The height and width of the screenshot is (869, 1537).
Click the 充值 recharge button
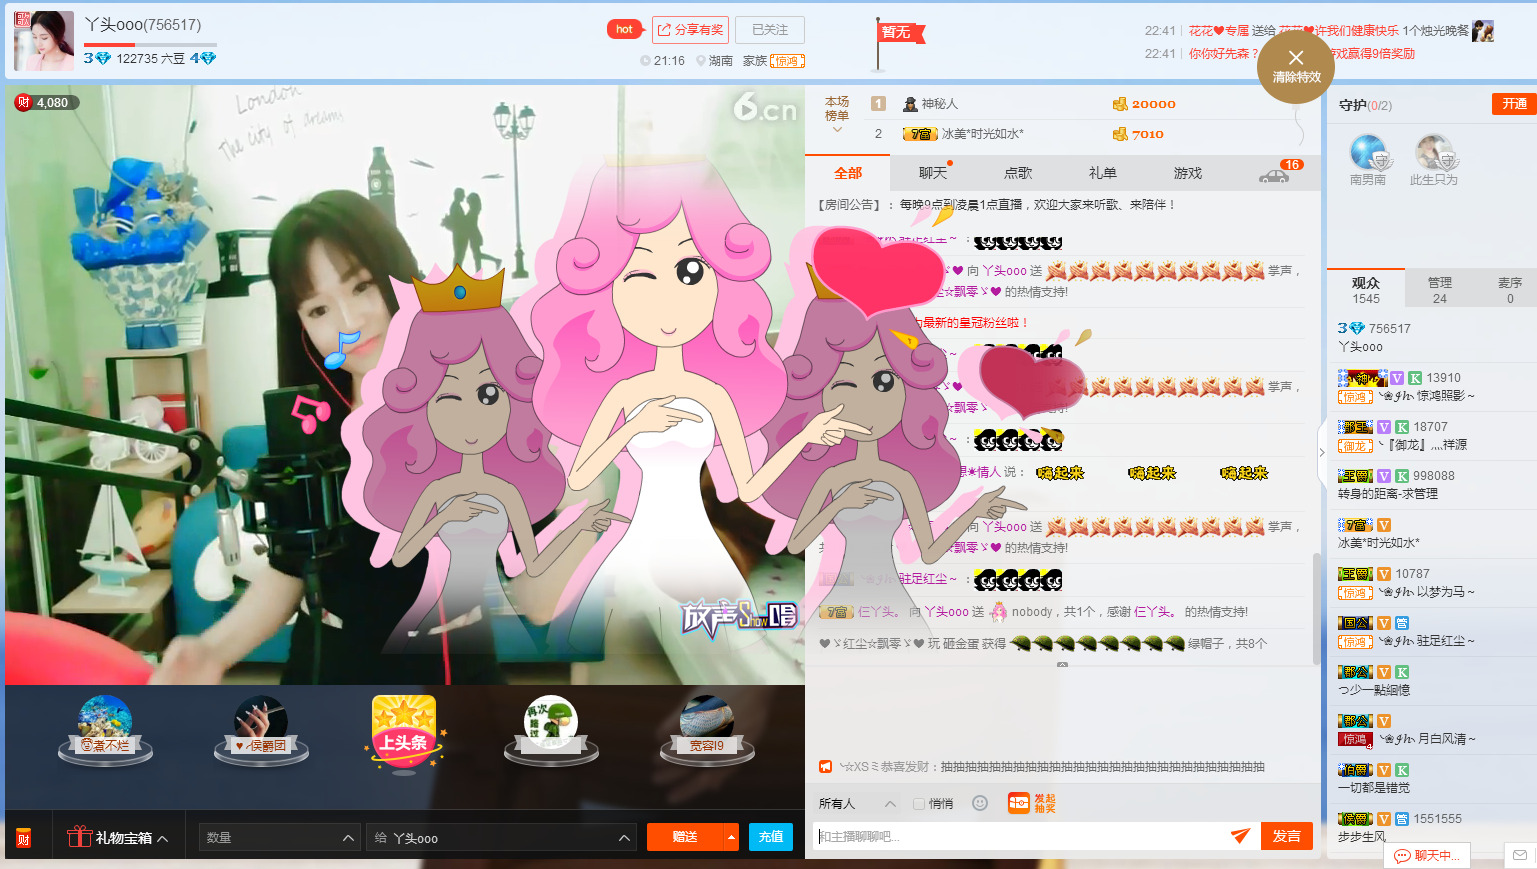click(771, 837)
